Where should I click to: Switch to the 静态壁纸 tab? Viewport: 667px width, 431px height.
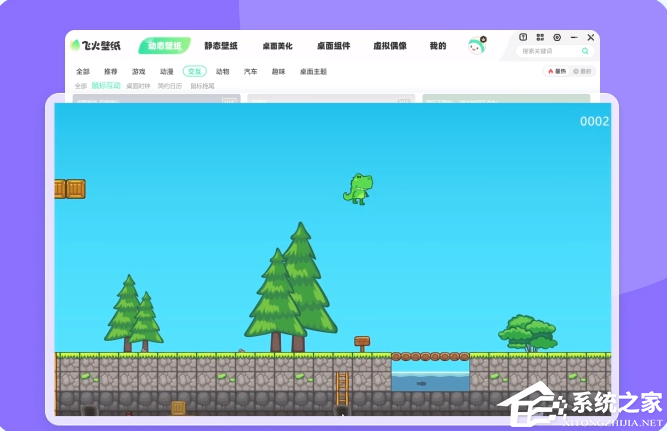point(221,46)
